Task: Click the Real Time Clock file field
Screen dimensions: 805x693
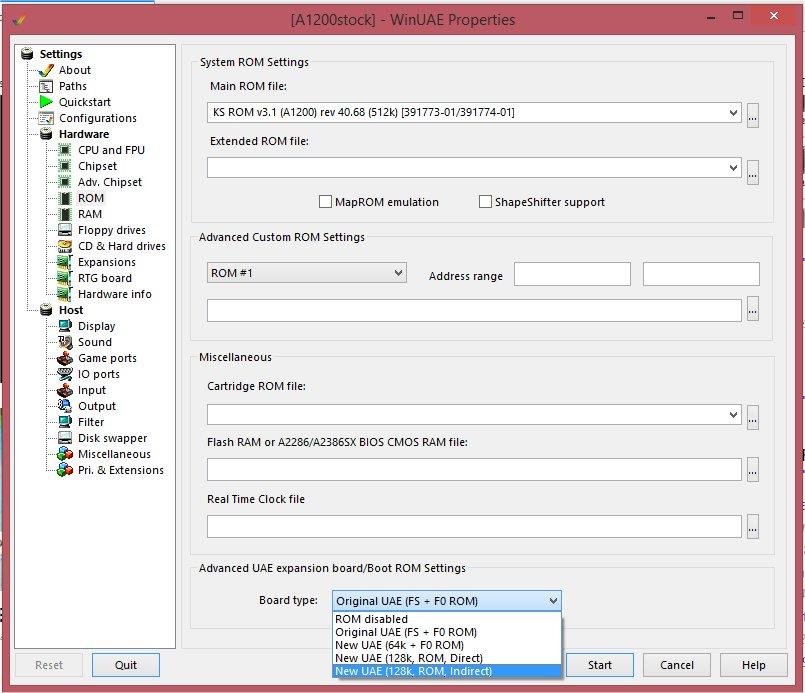Action: 474,526
